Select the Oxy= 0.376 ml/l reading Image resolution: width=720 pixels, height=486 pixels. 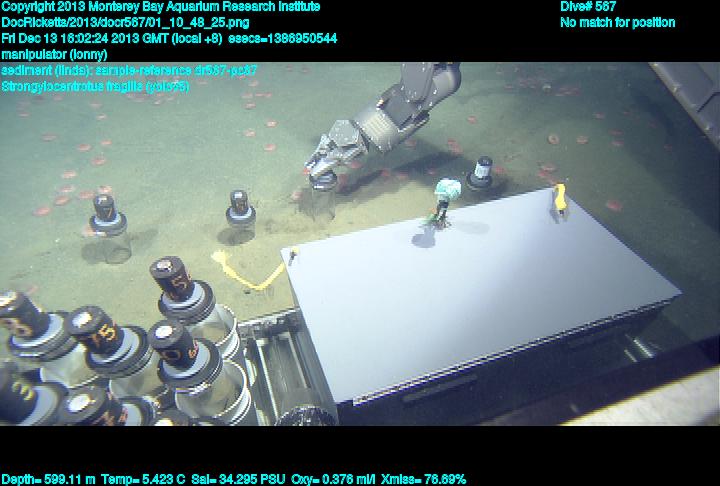point(333,480)
